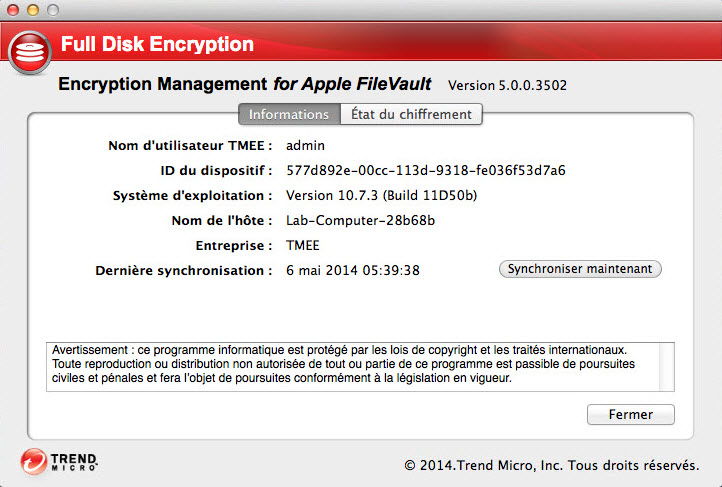Screen dimensions: 722x487
Task: Click the host name Lab-Computer-28b68b
Action: click(x=360, y=220)
